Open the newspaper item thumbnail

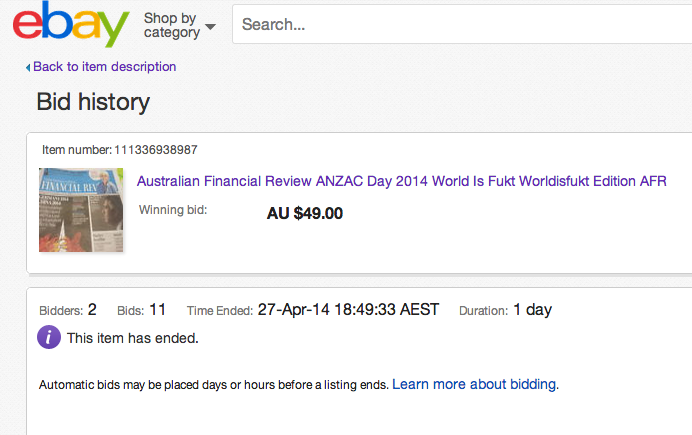(x=81, y=210)
